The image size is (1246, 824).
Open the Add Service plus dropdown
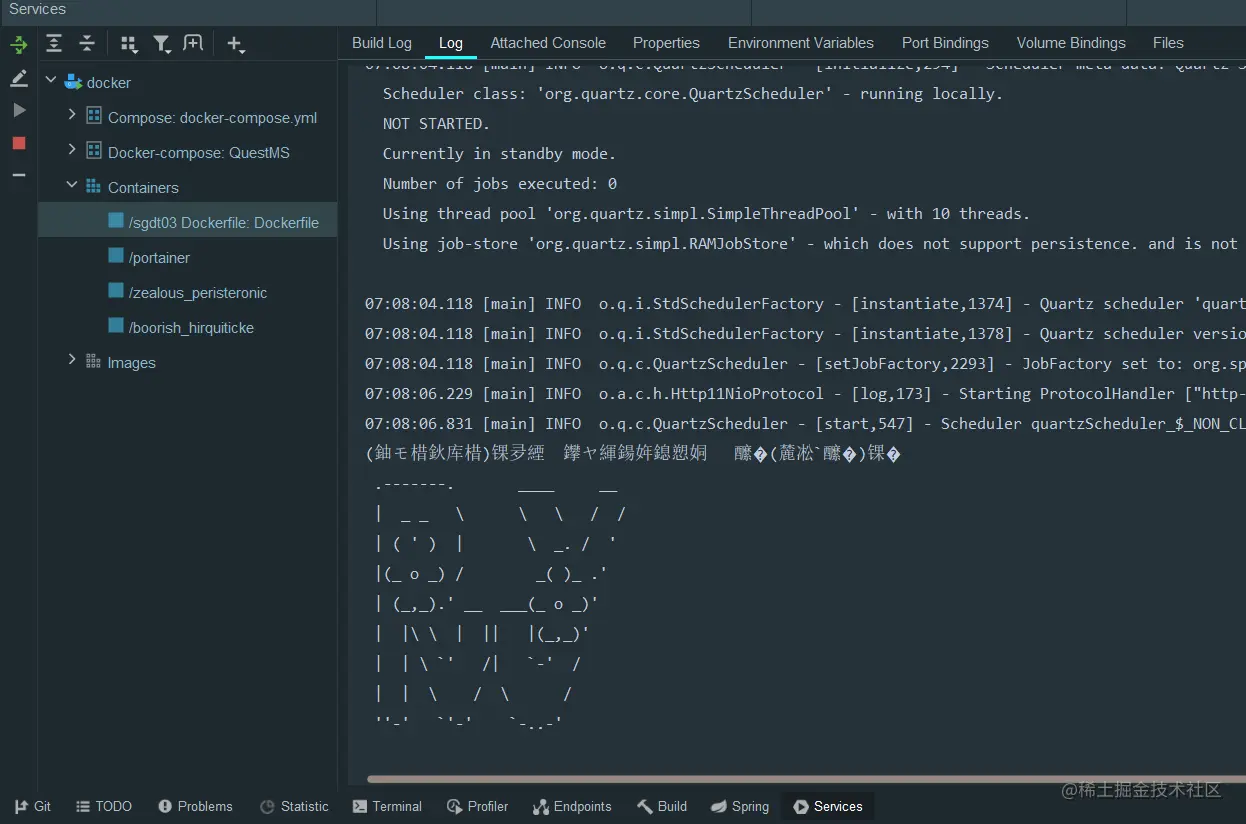pyautogui.click(x=236, y=44)
